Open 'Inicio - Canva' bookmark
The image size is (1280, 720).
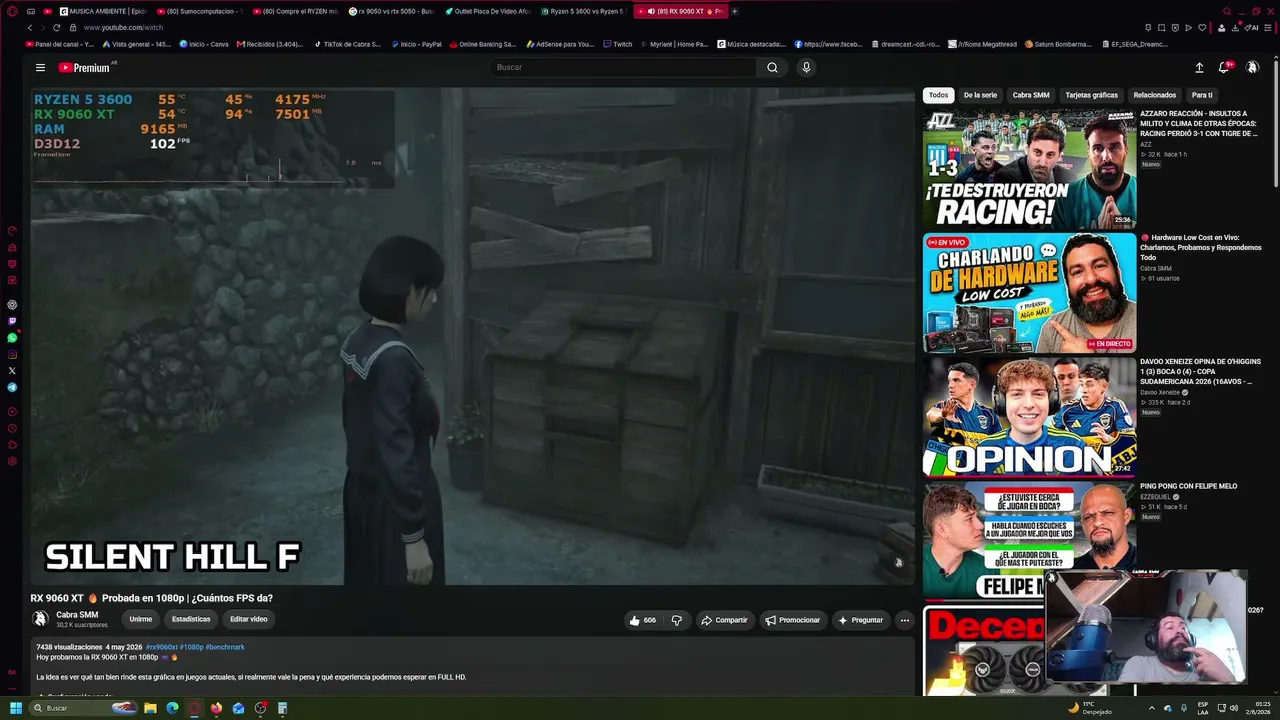[204, 44]
